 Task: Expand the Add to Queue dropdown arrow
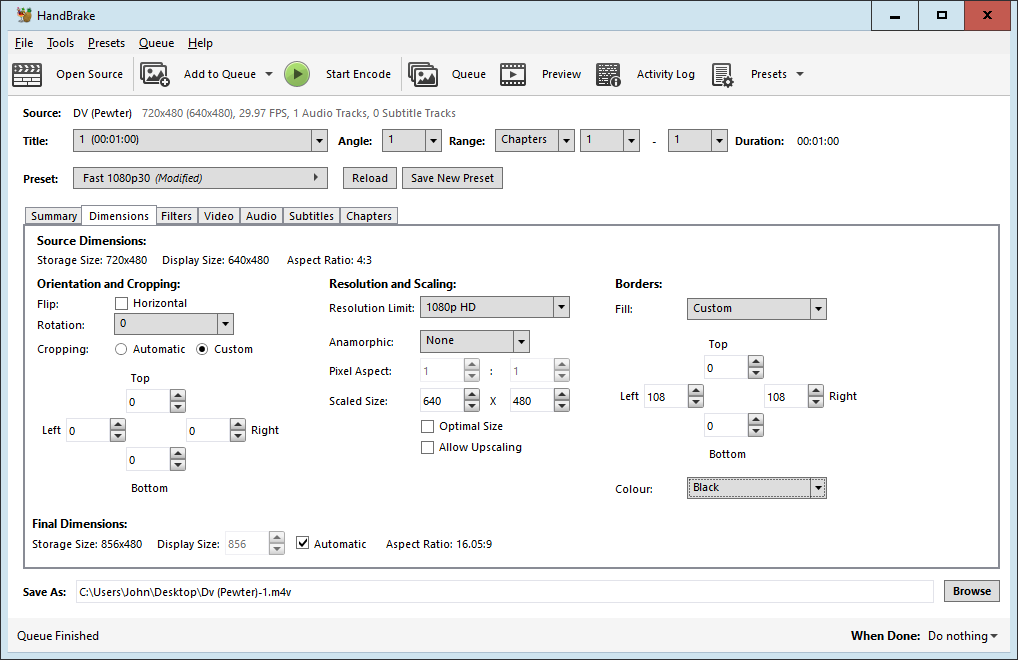tap(269, 74)
